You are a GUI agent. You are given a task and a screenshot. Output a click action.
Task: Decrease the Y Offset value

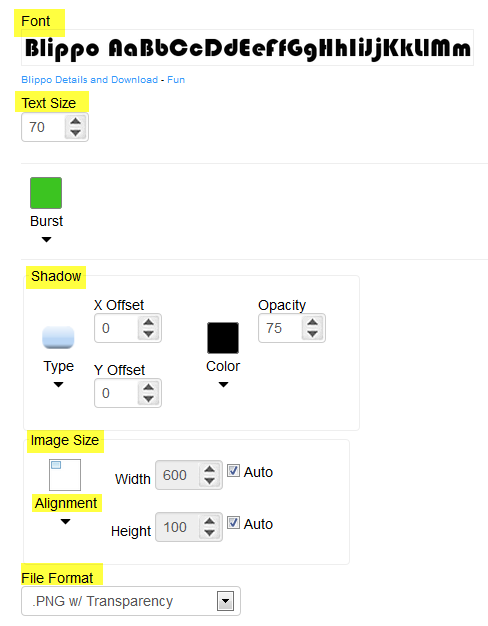[149, 399]
